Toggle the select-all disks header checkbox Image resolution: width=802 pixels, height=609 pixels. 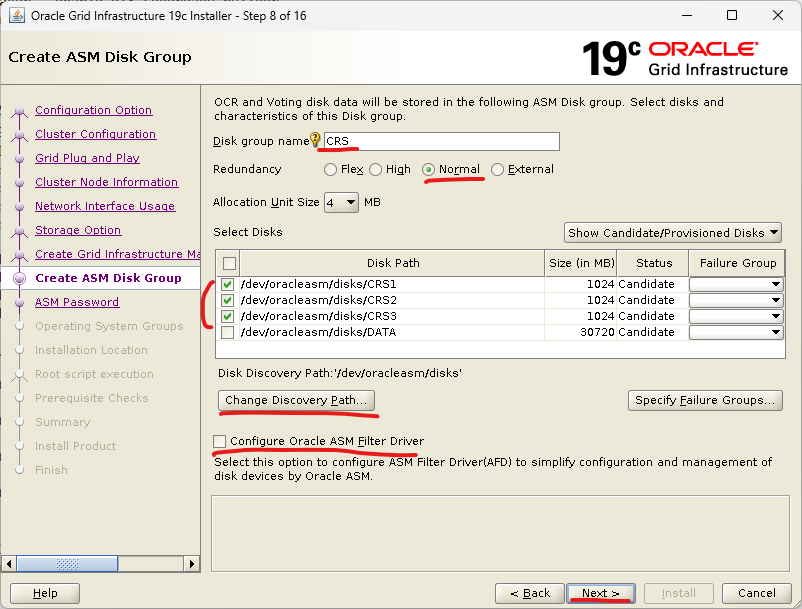[x=229, y=263]
